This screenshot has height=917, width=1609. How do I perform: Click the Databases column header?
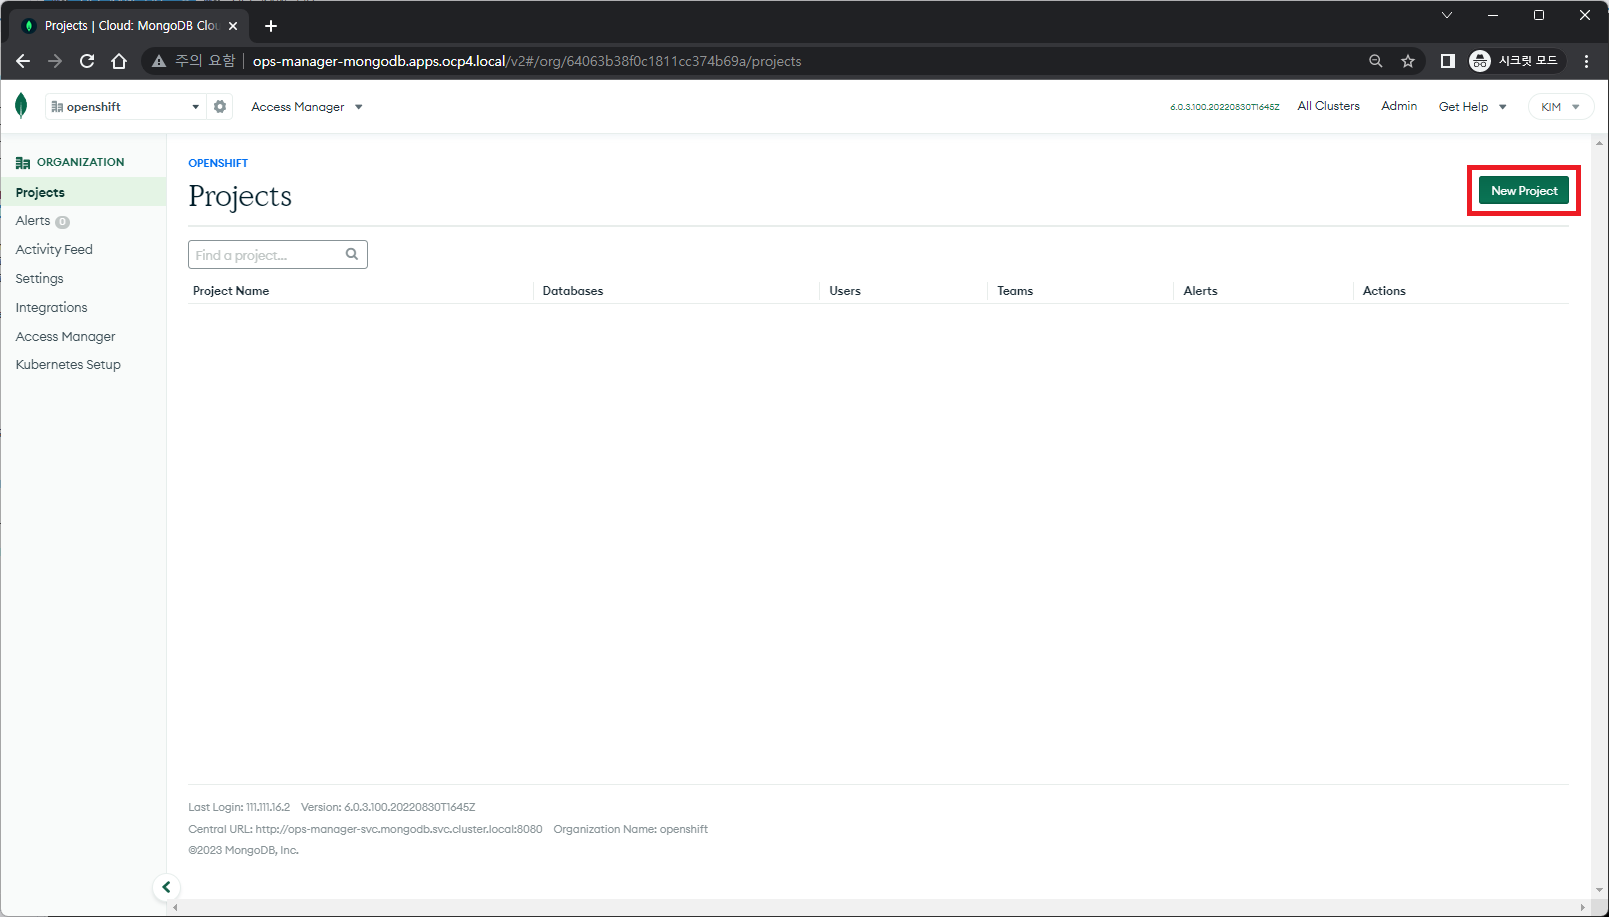573,291
